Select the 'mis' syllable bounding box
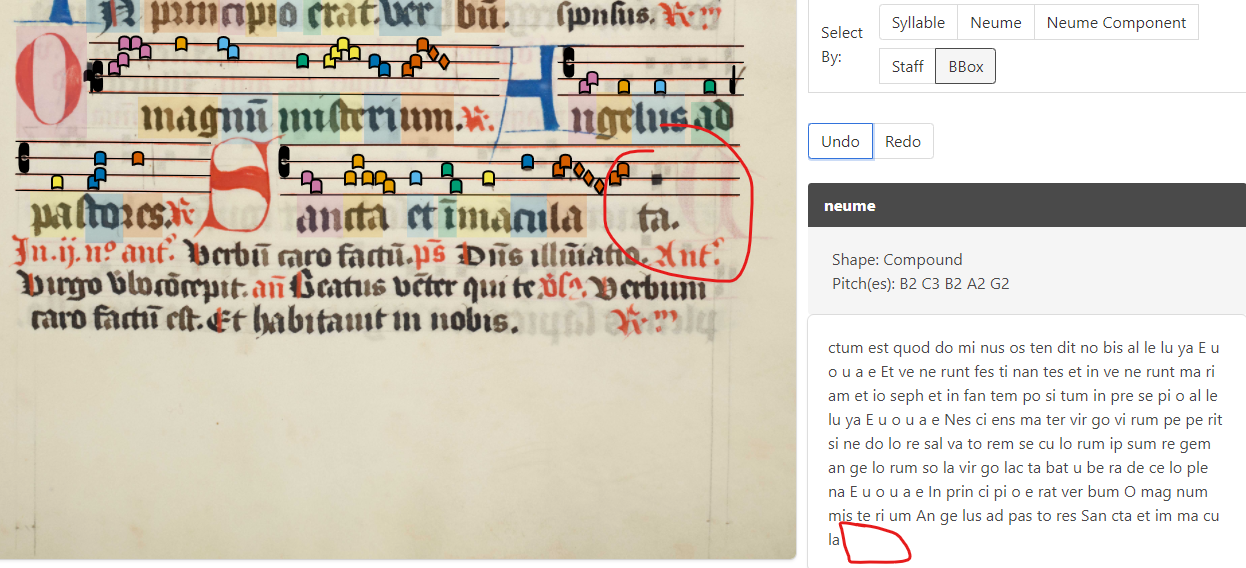 pyautogui.click(x=309, y=119)
